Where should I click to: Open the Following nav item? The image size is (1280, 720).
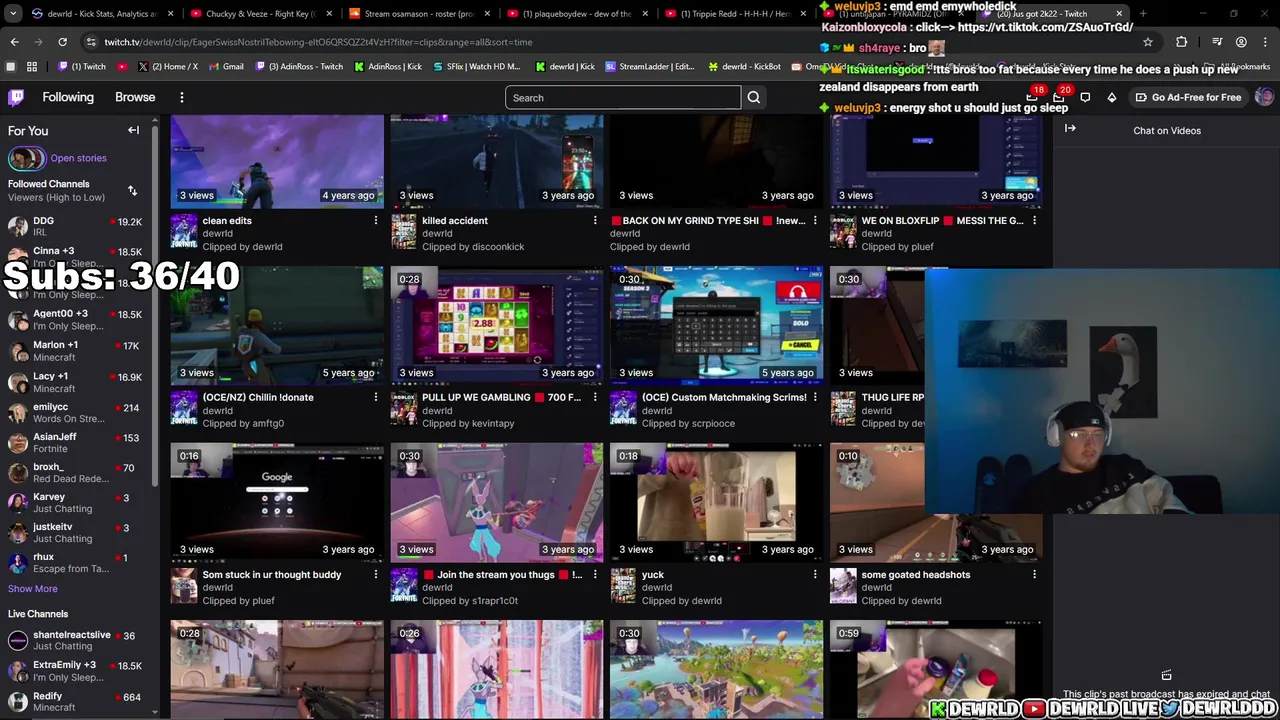68,97
